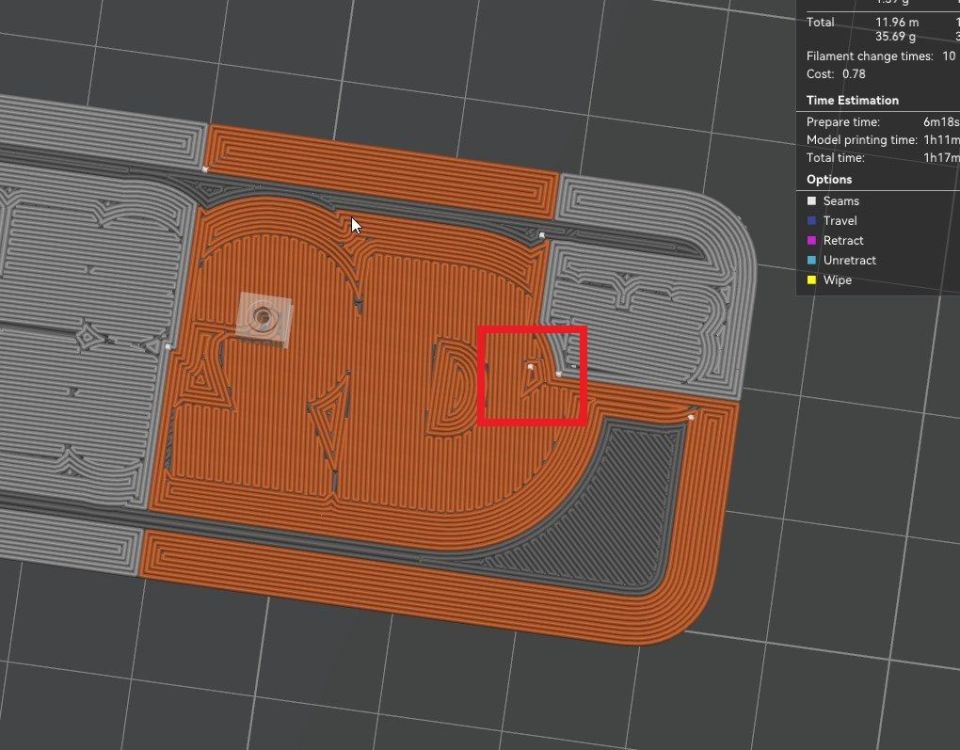This screenshot has height=750, width=960.
Task: Click the Filament change times entry
Action: [x=880, y=56]
